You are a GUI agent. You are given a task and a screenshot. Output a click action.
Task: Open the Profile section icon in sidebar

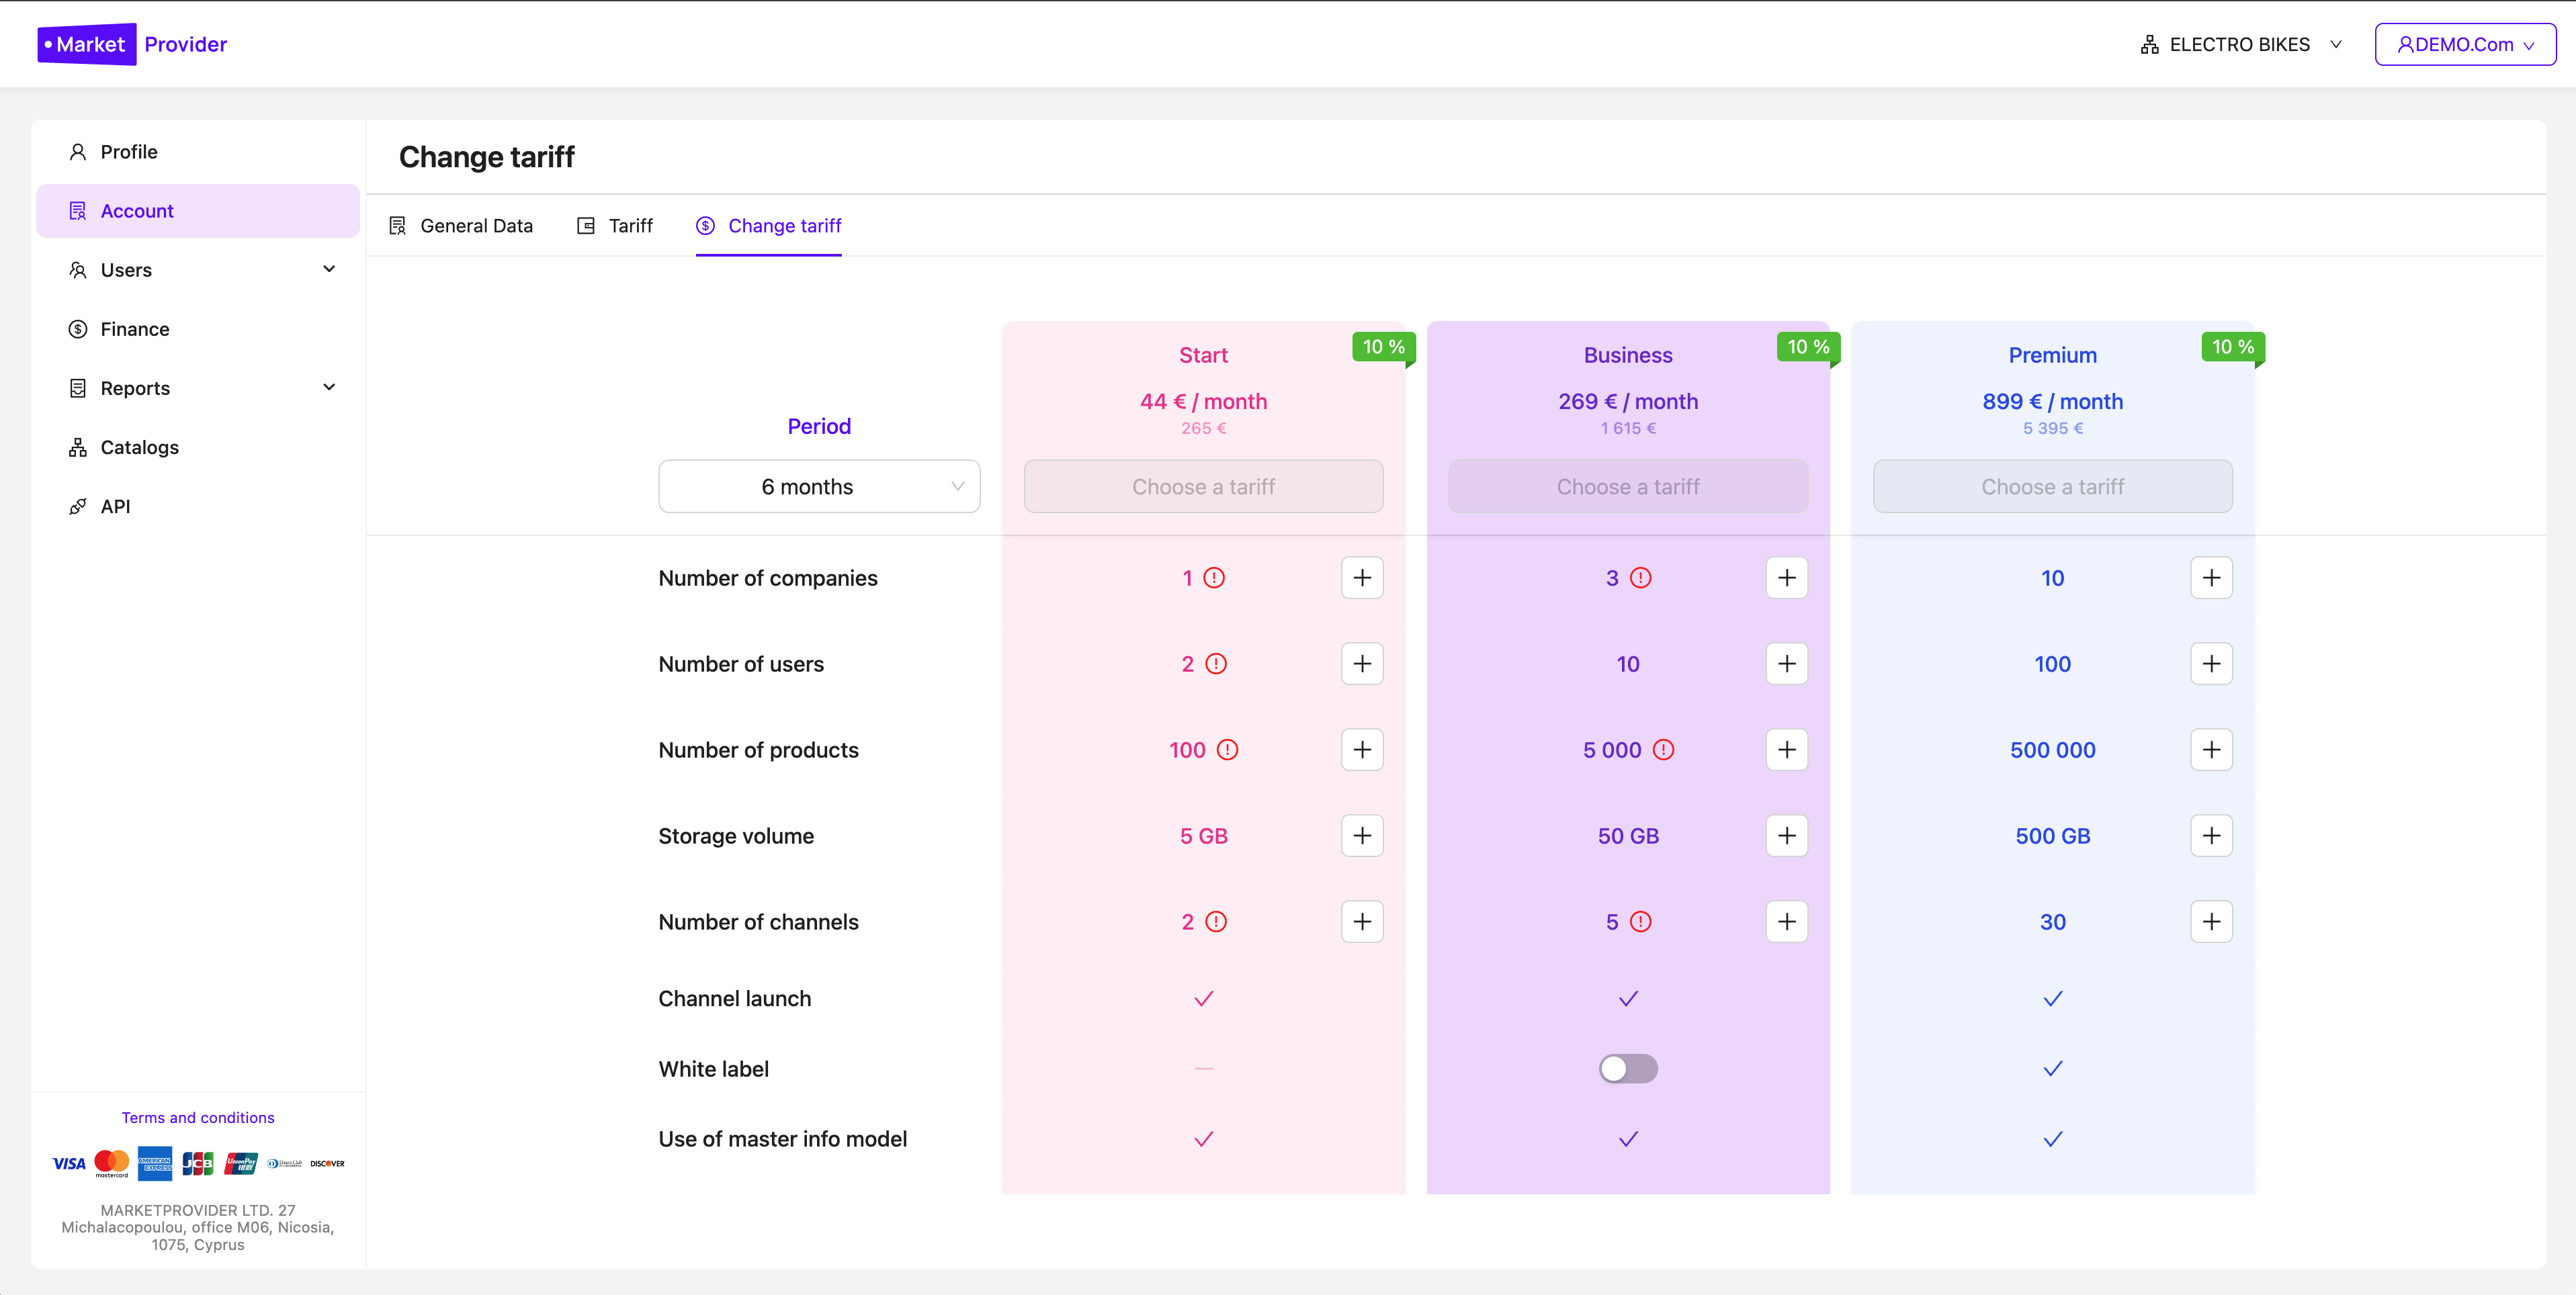pos(78,151)
